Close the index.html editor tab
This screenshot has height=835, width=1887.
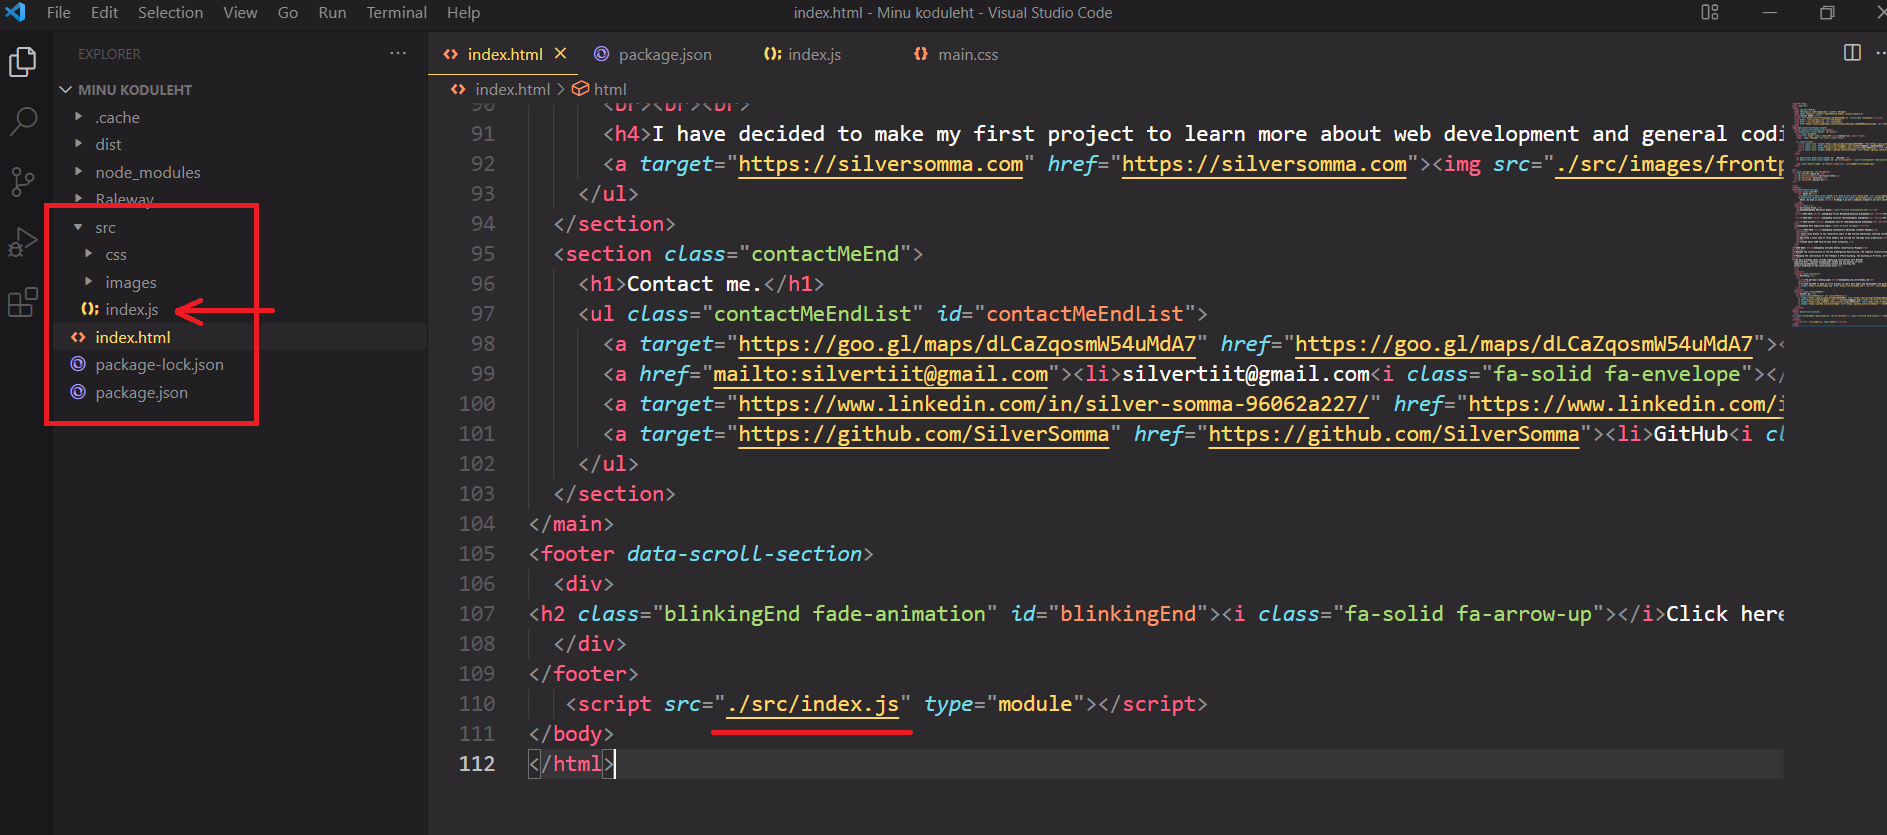tap(561, 53)
